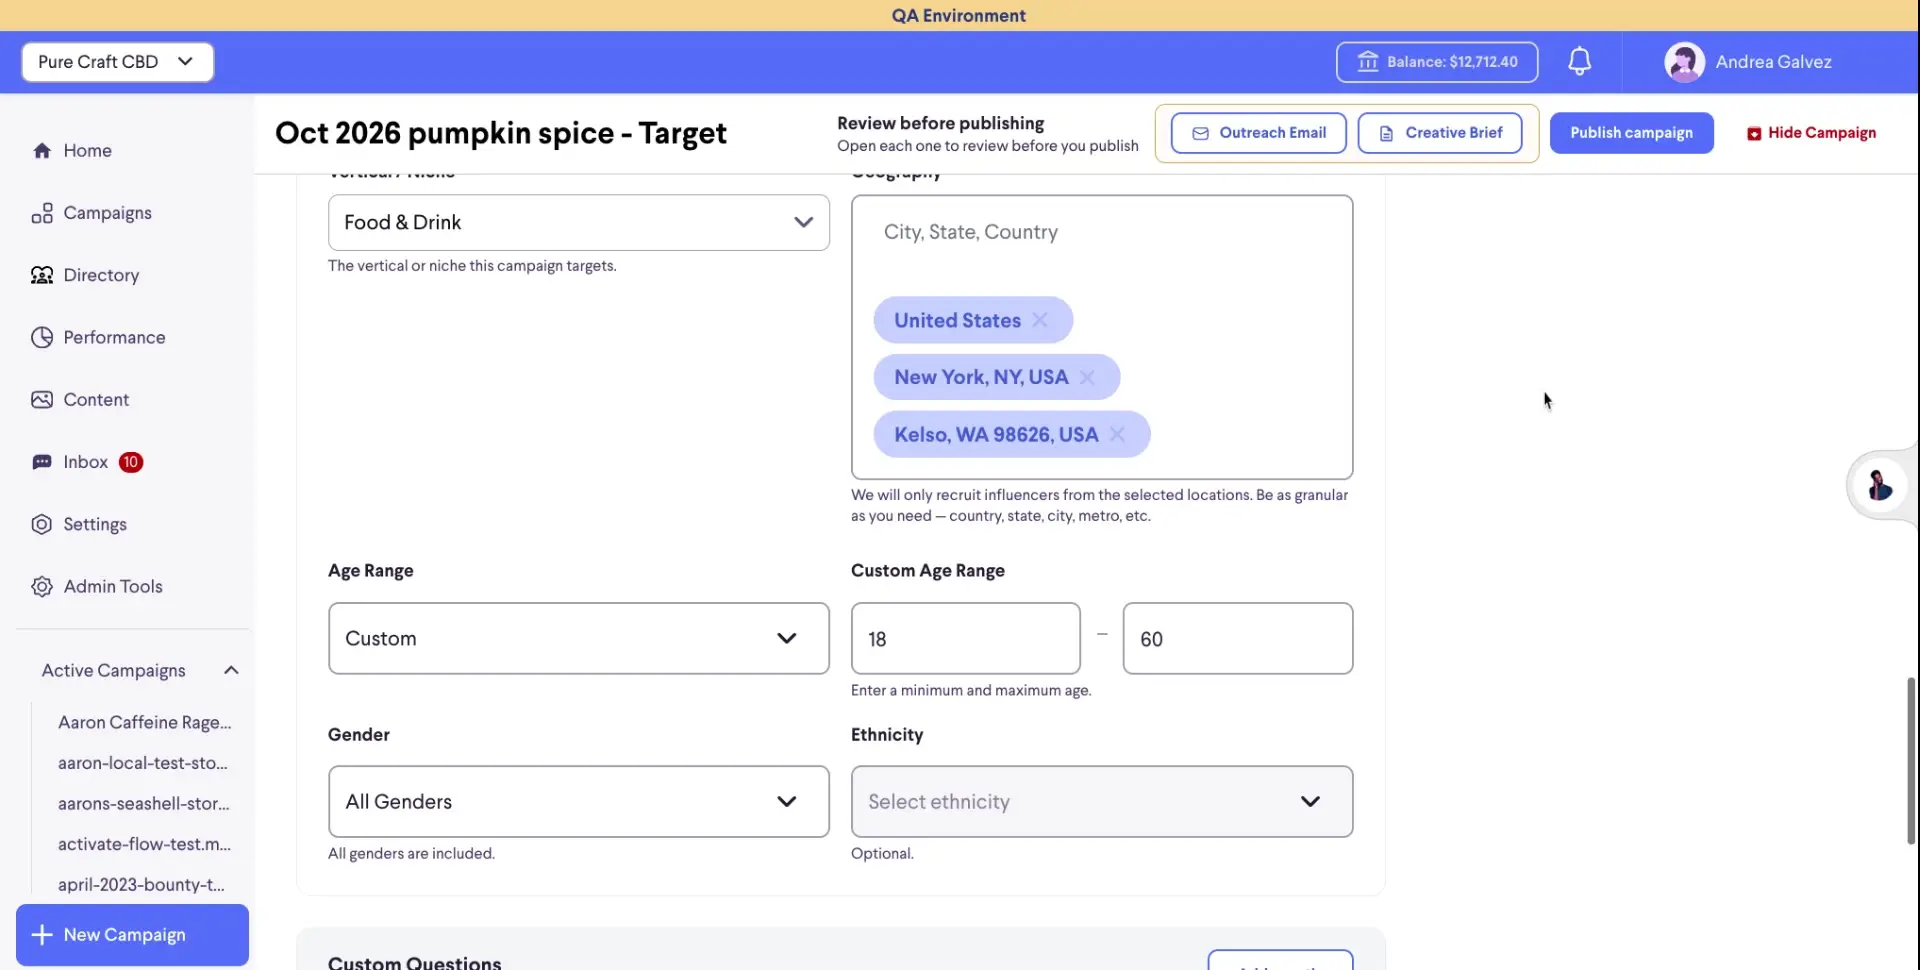Click the Campaigns sidebar icon
The width and height of the screenshot is (1920, 970).
(42, 213)
